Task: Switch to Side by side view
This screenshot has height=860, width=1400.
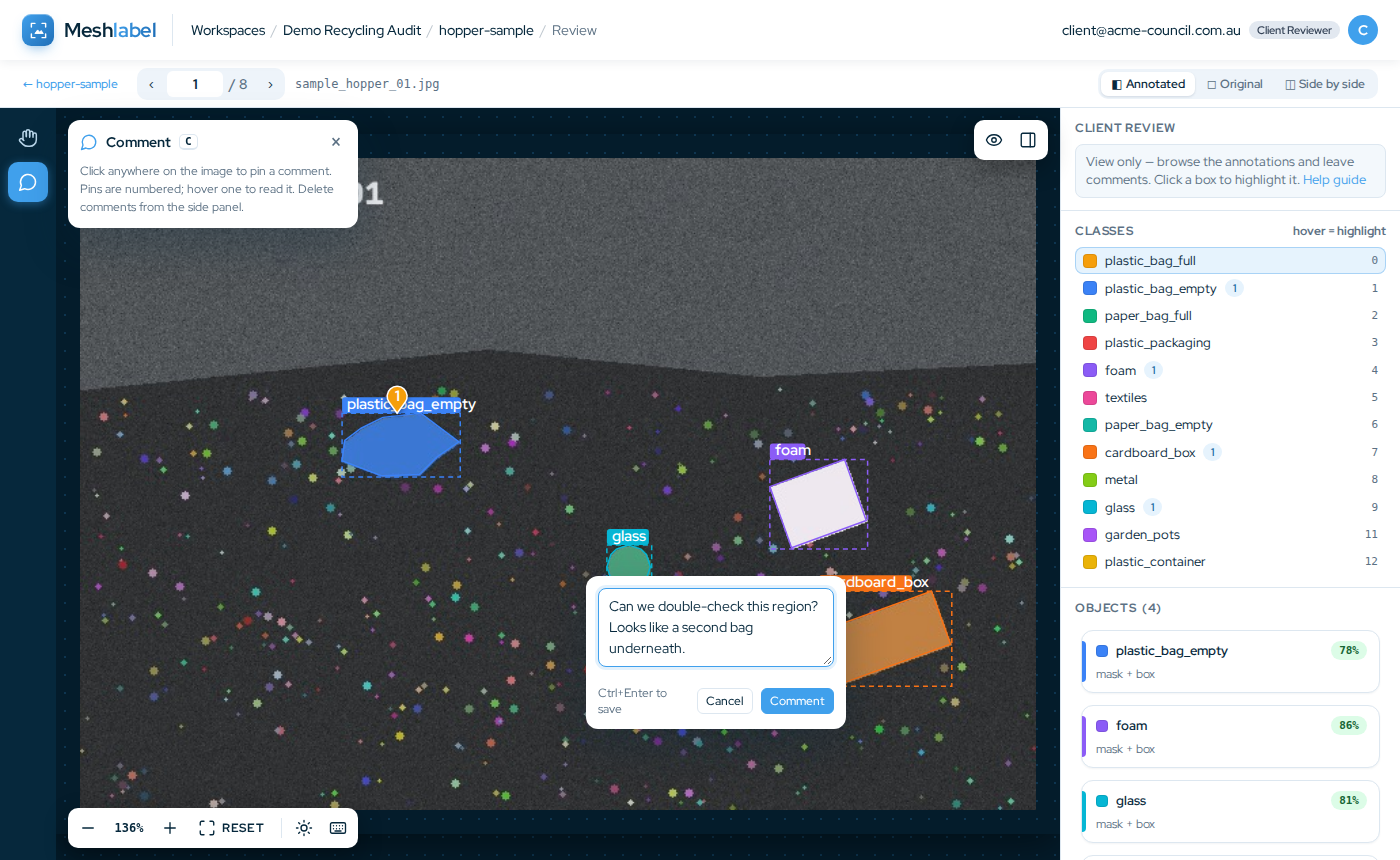Action: point(1325,84)
